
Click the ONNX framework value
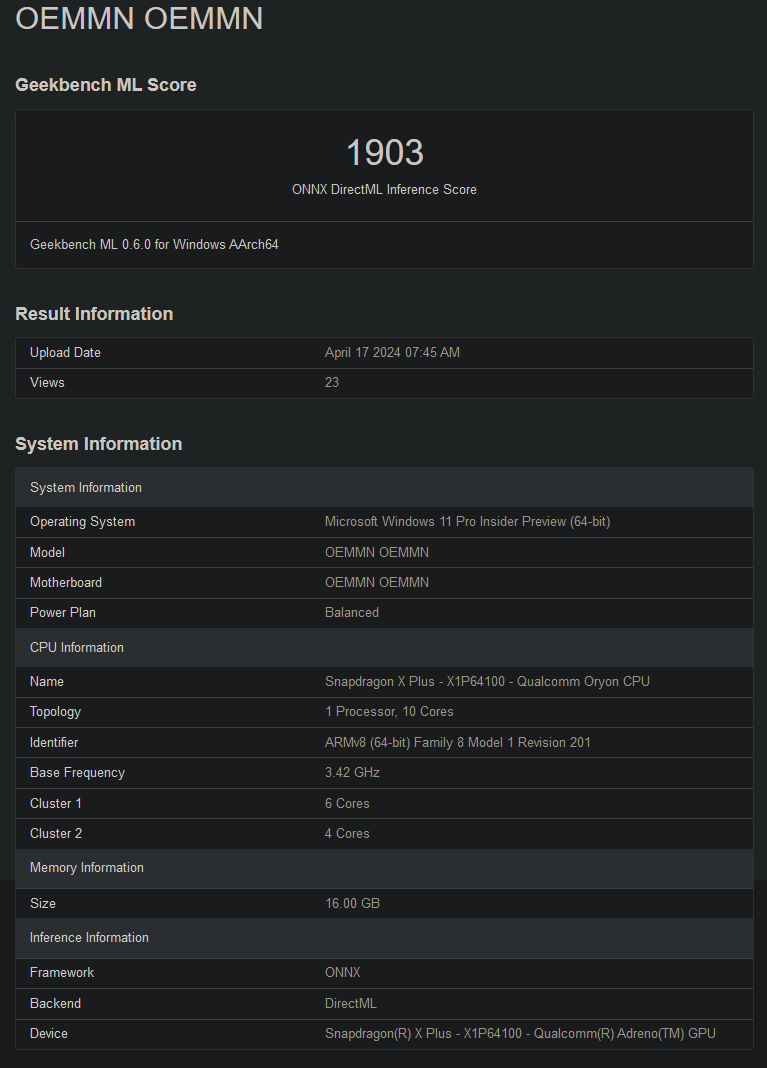pyautogui.click(x=343, y=973)
